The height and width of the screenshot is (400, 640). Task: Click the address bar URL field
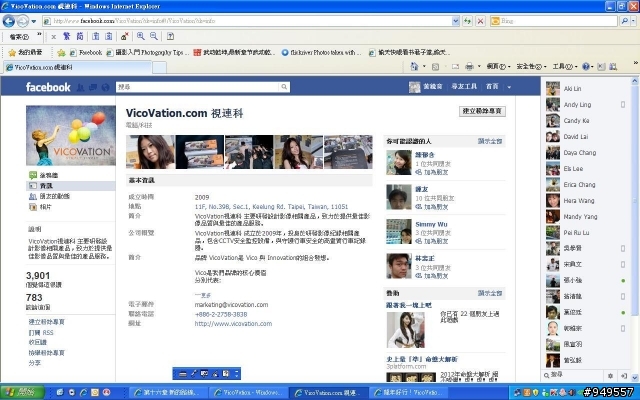[247, 21]
